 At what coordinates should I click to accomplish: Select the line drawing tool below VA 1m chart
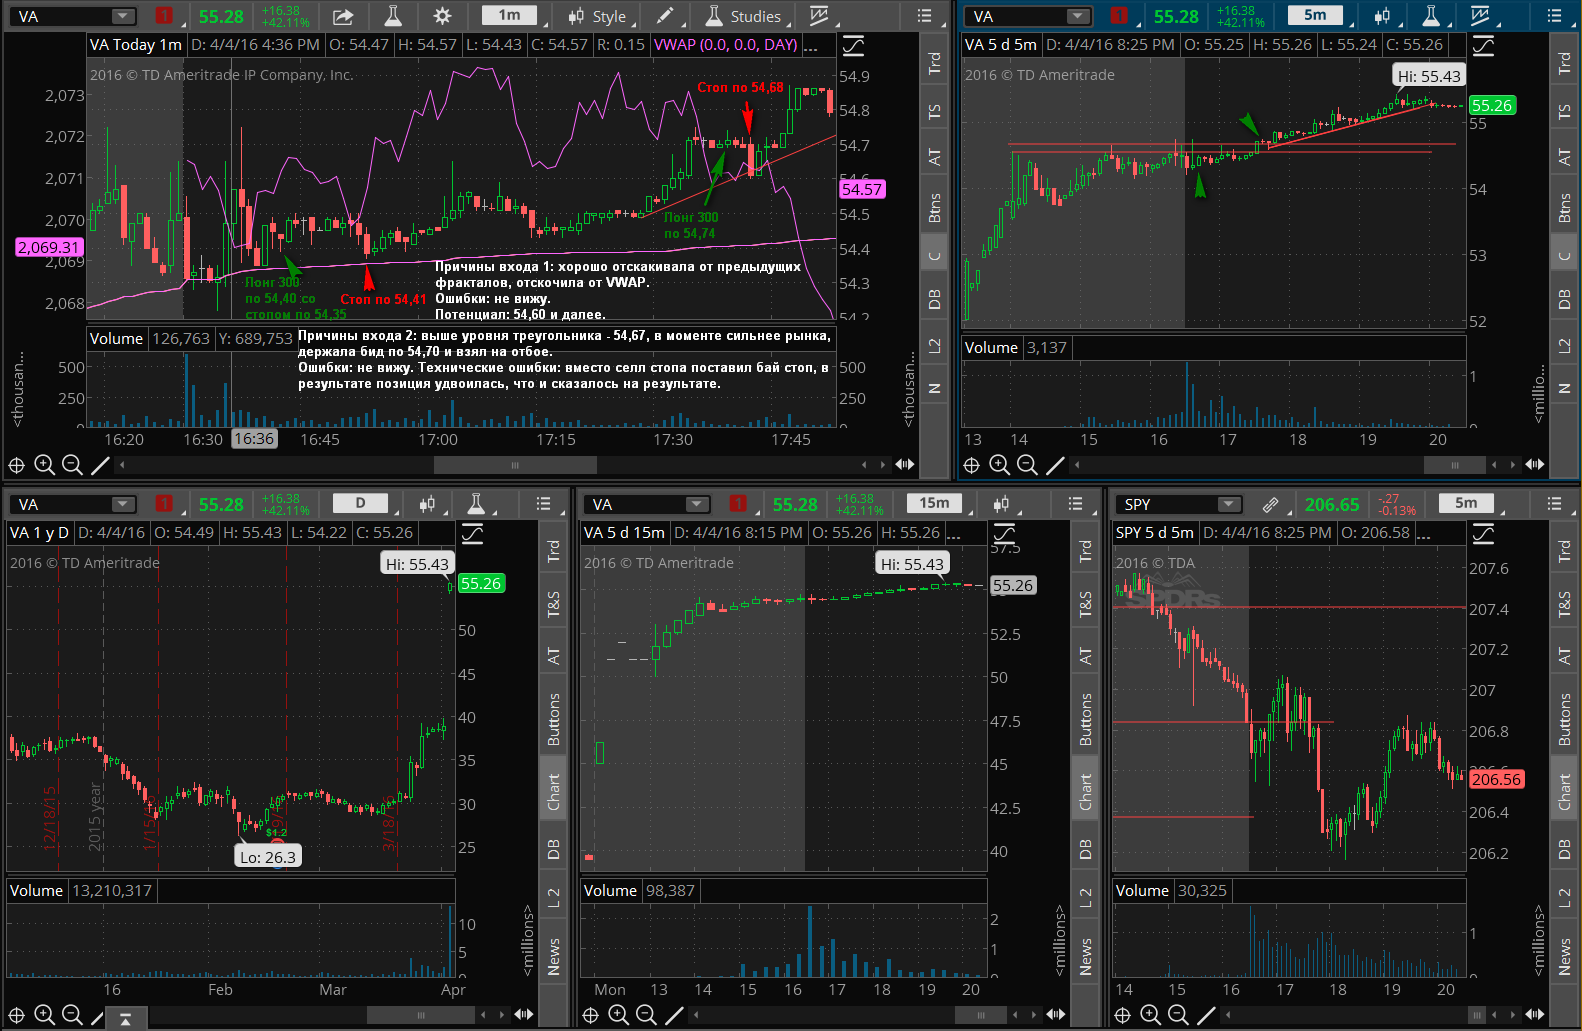click(x=100, y=465)
